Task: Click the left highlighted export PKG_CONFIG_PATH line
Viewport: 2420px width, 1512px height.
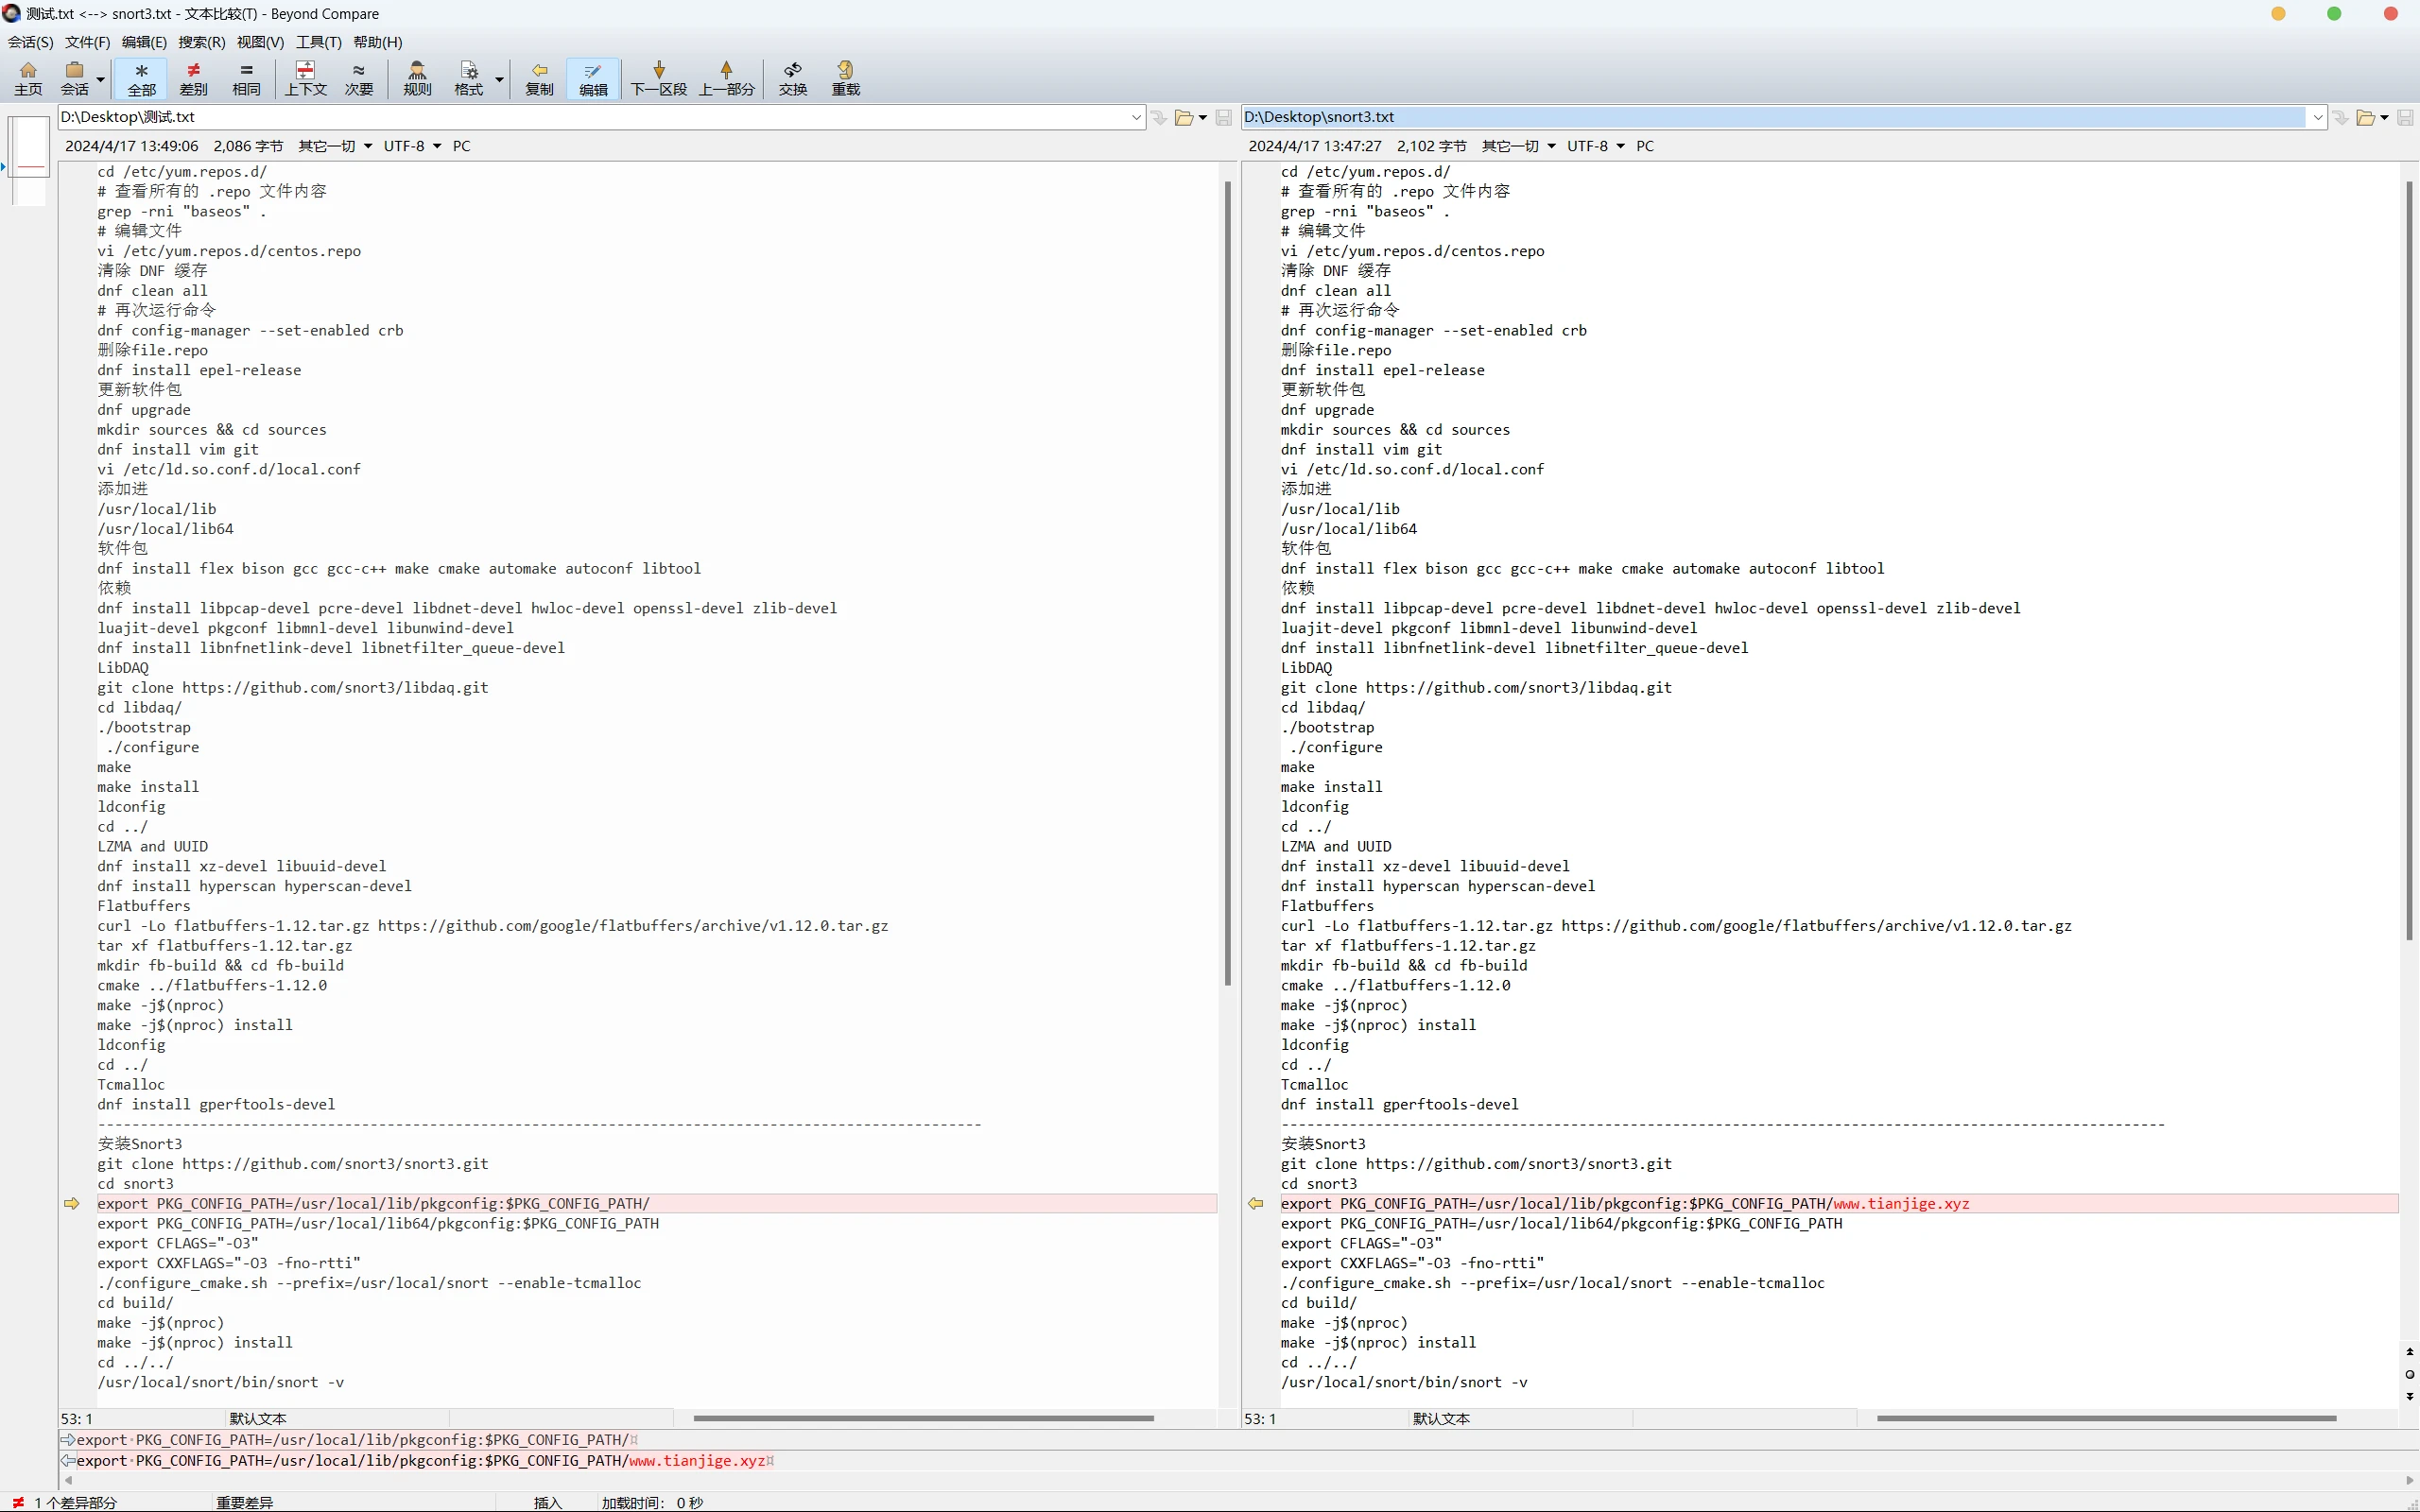Action: point(656,1203)
